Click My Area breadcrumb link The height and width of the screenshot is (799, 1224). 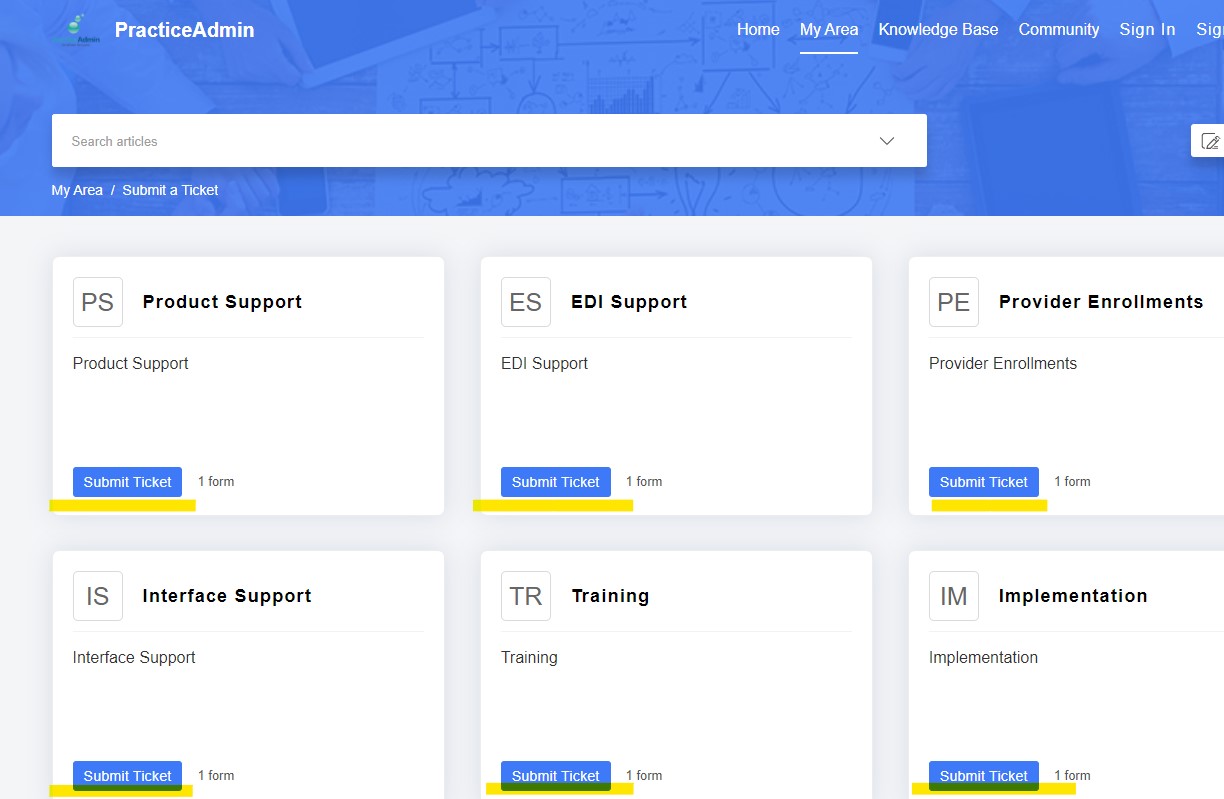(77, 190)
